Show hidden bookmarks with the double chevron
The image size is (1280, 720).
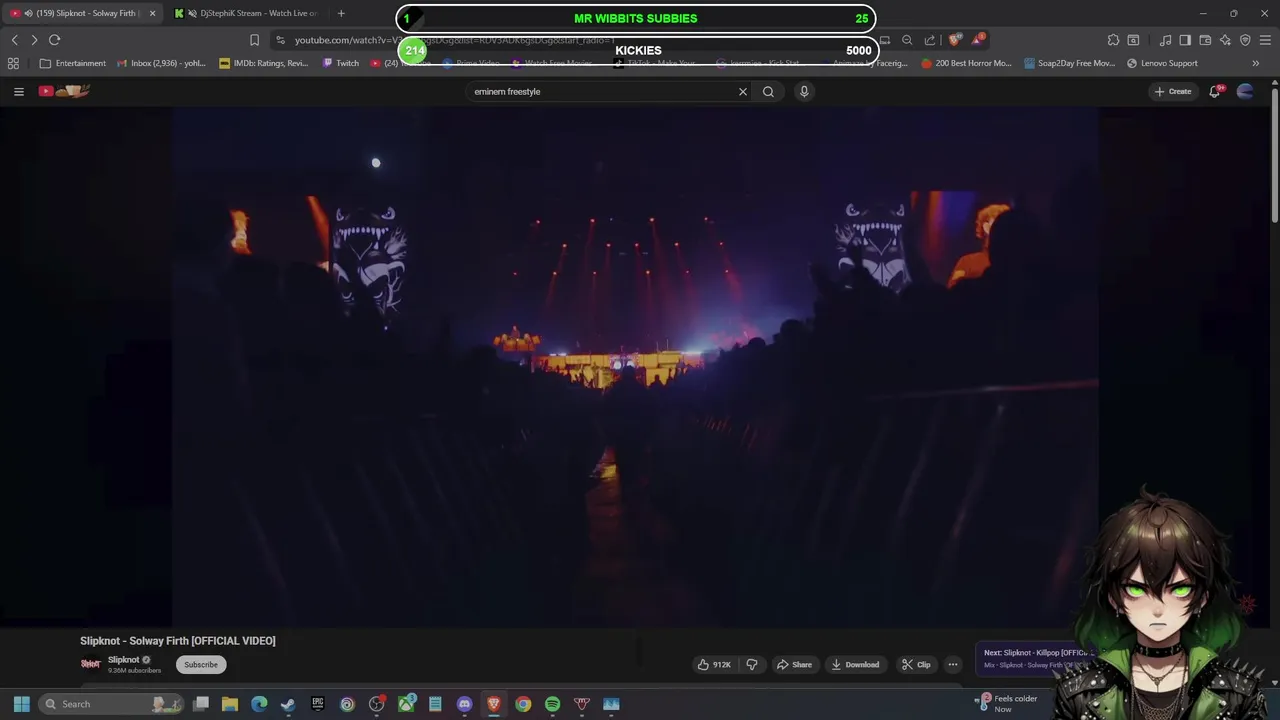pos(1256,63)
